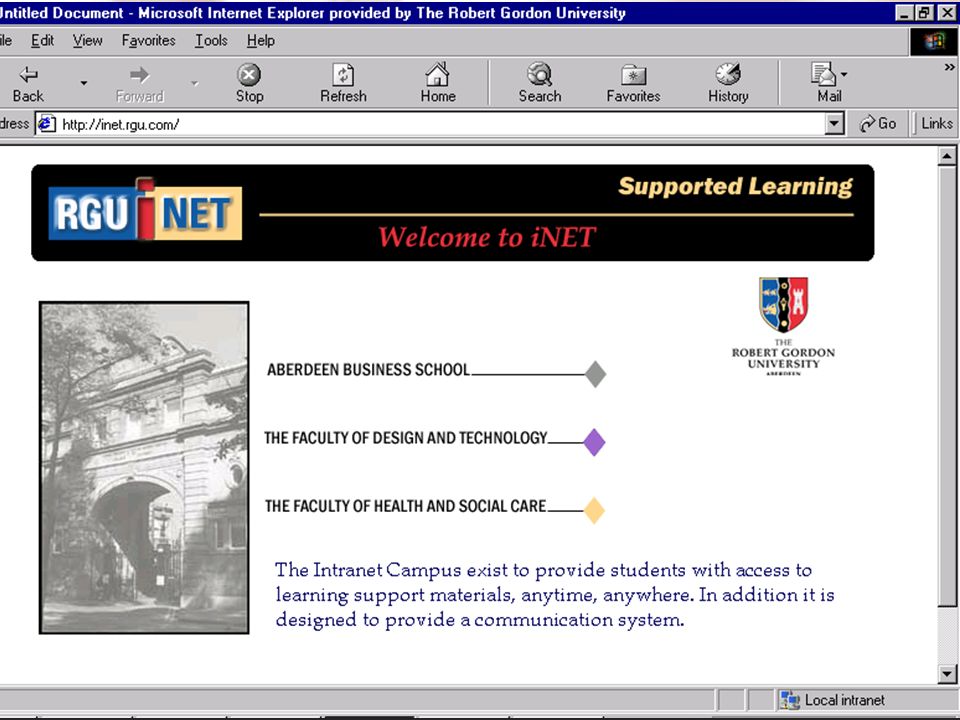This screenshot has height=720, width=960.
Task: Open the View menu
Action: (x=88, y=40)
